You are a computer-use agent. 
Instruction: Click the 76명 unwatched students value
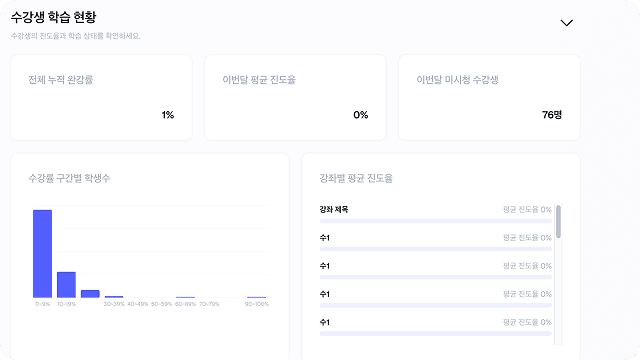tap(552, 115)
